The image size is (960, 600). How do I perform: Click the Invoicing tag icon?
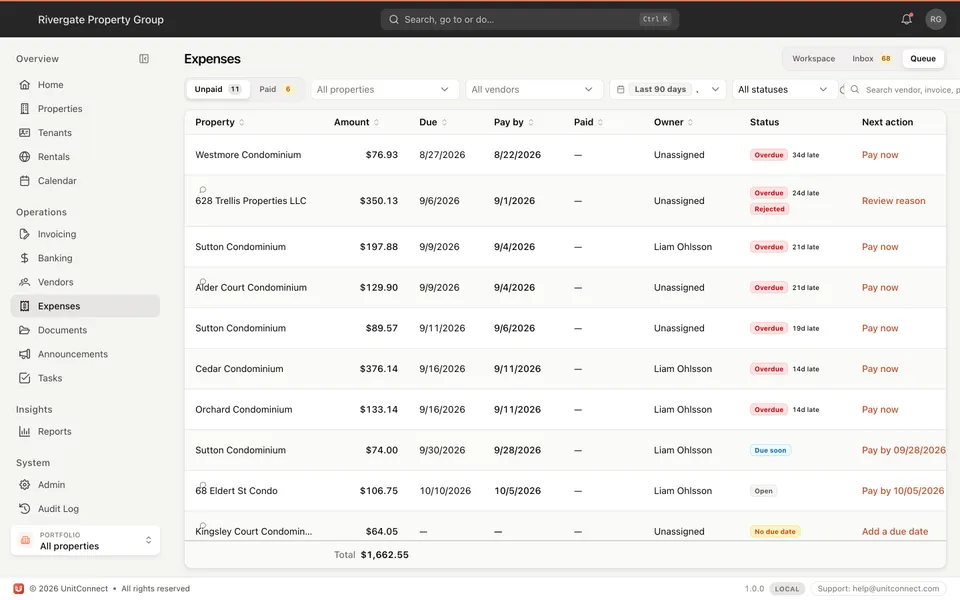tap(24, 234)
